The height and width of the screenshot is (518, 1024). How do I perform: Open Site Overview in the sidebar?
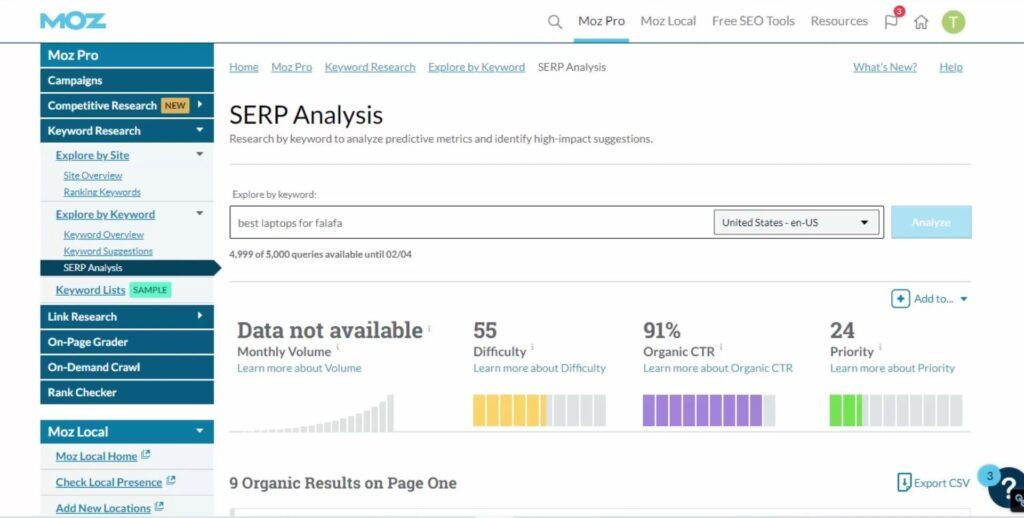[93, 175]
